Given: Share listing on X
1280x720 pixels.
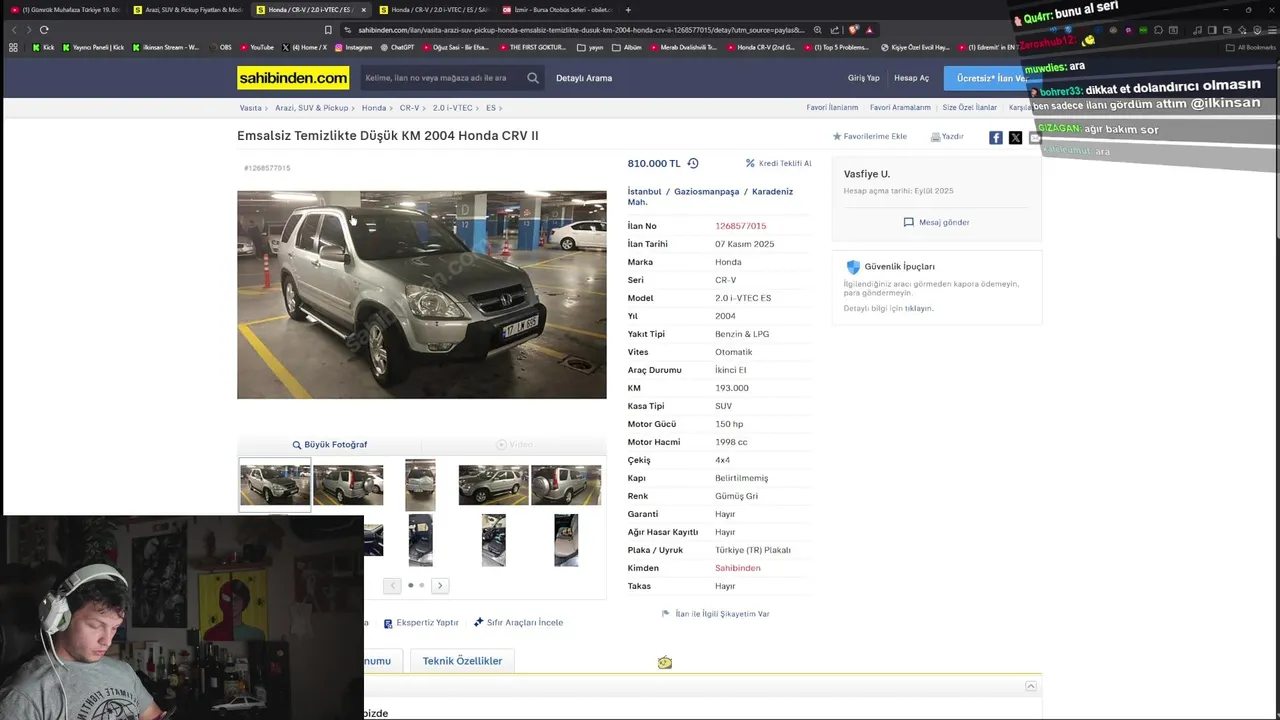Looking at the screenshot, I should pos(1015,138).
